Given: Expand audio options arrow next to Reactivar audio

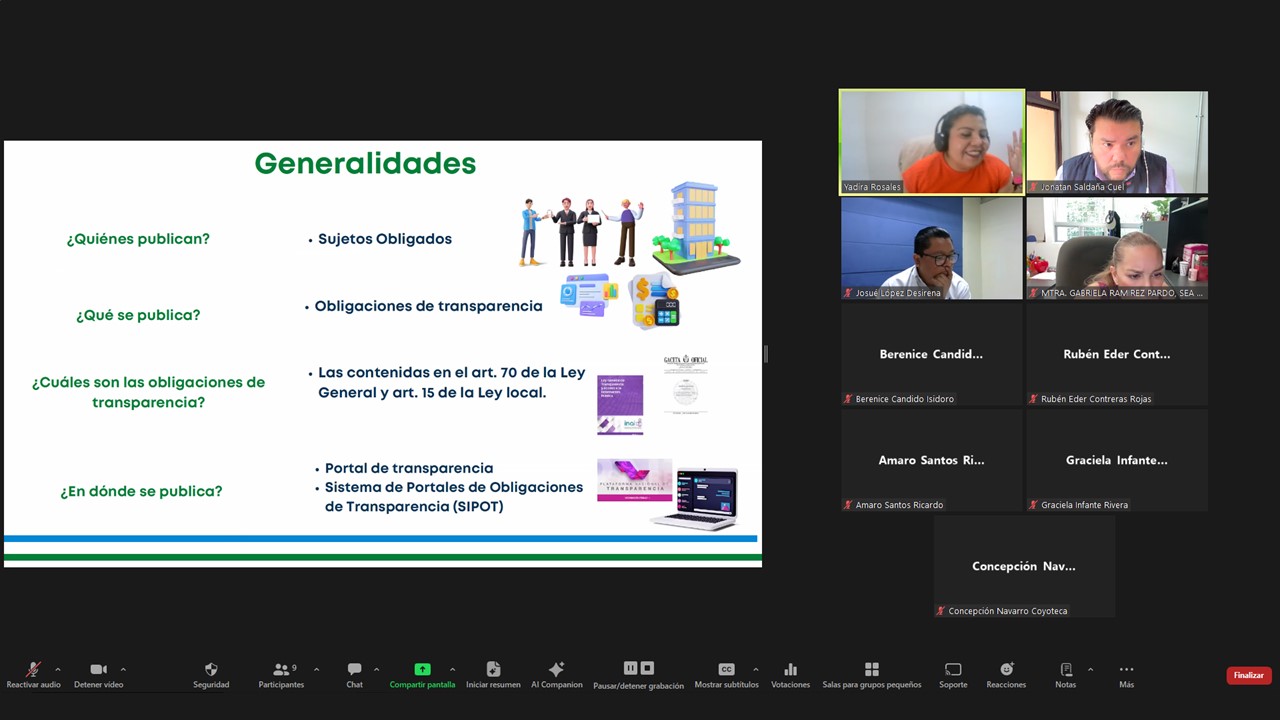Looking at the screenshot, I should click(57, 669).
